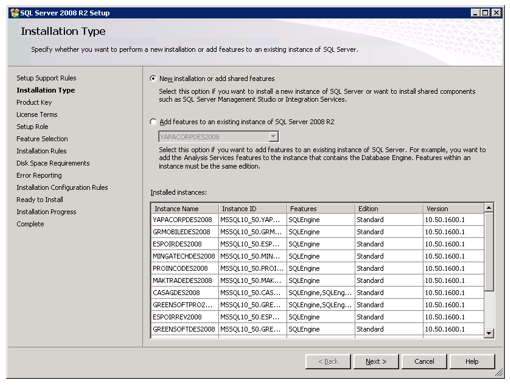Maximize the SQL Server Setup window
Screen dimensions: 510x387
[x=485, y=13]
